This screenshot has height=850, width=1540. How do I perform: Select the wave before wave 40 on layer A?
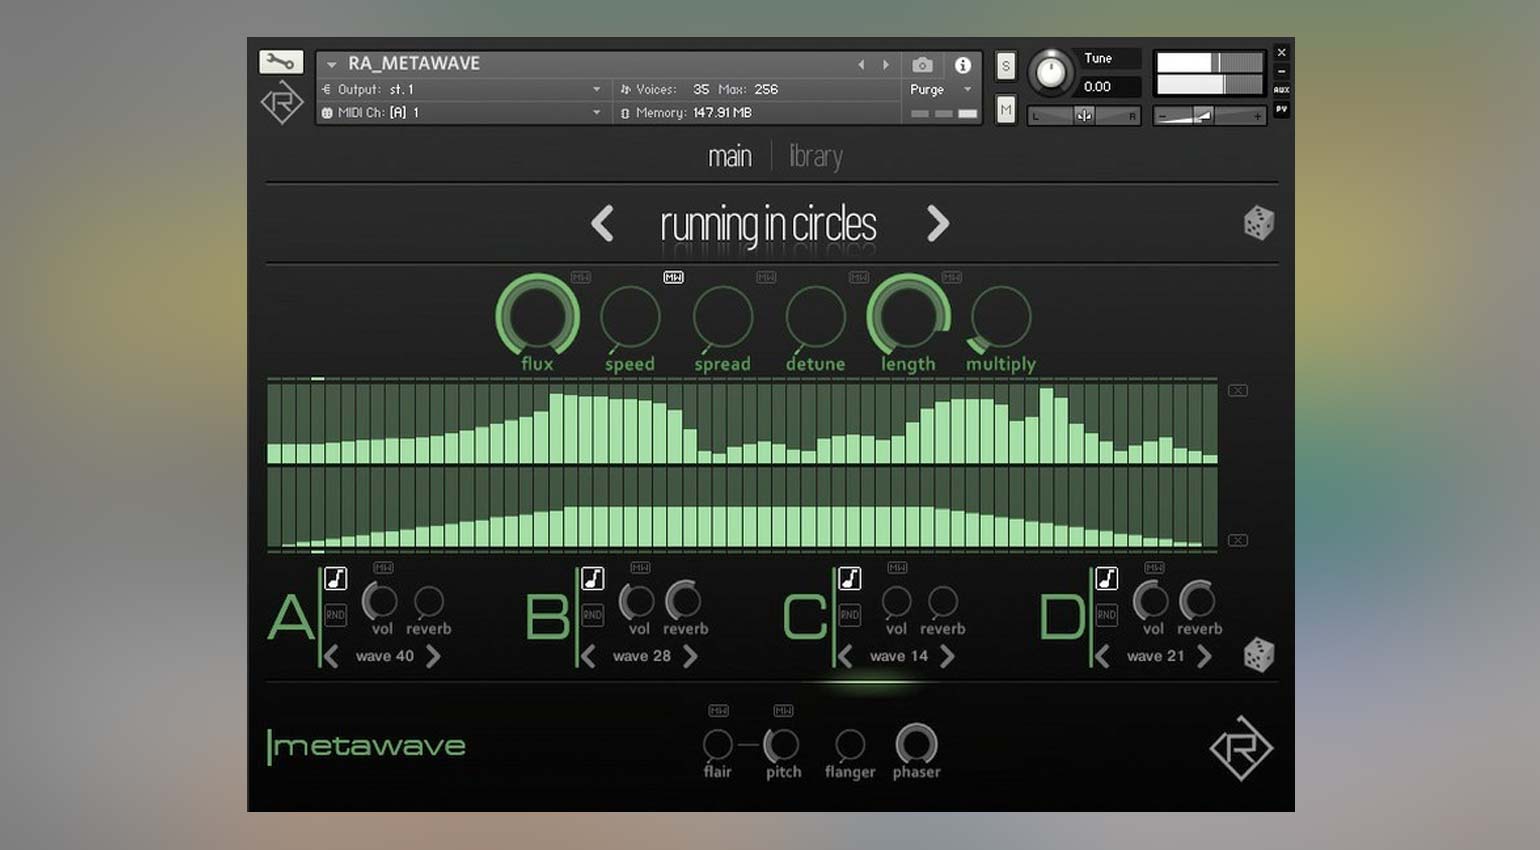click(x=332, y=657)
